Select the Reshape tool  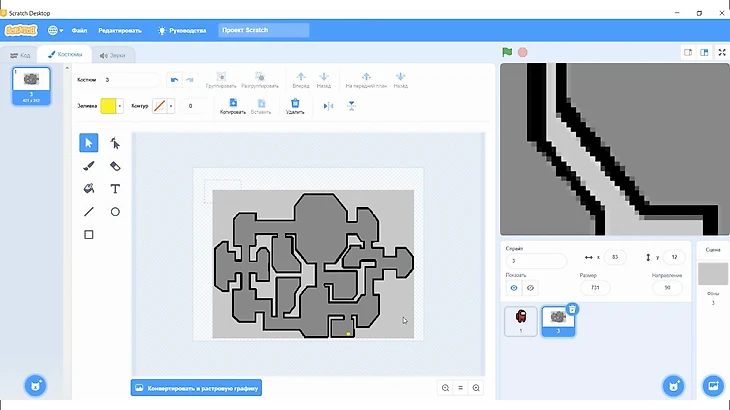[115, 143]
